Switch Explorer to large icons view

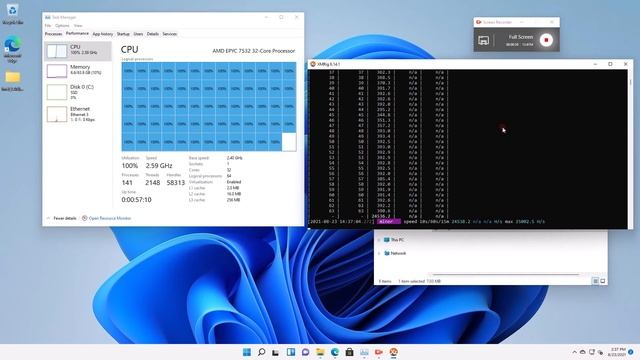point(603,281)
